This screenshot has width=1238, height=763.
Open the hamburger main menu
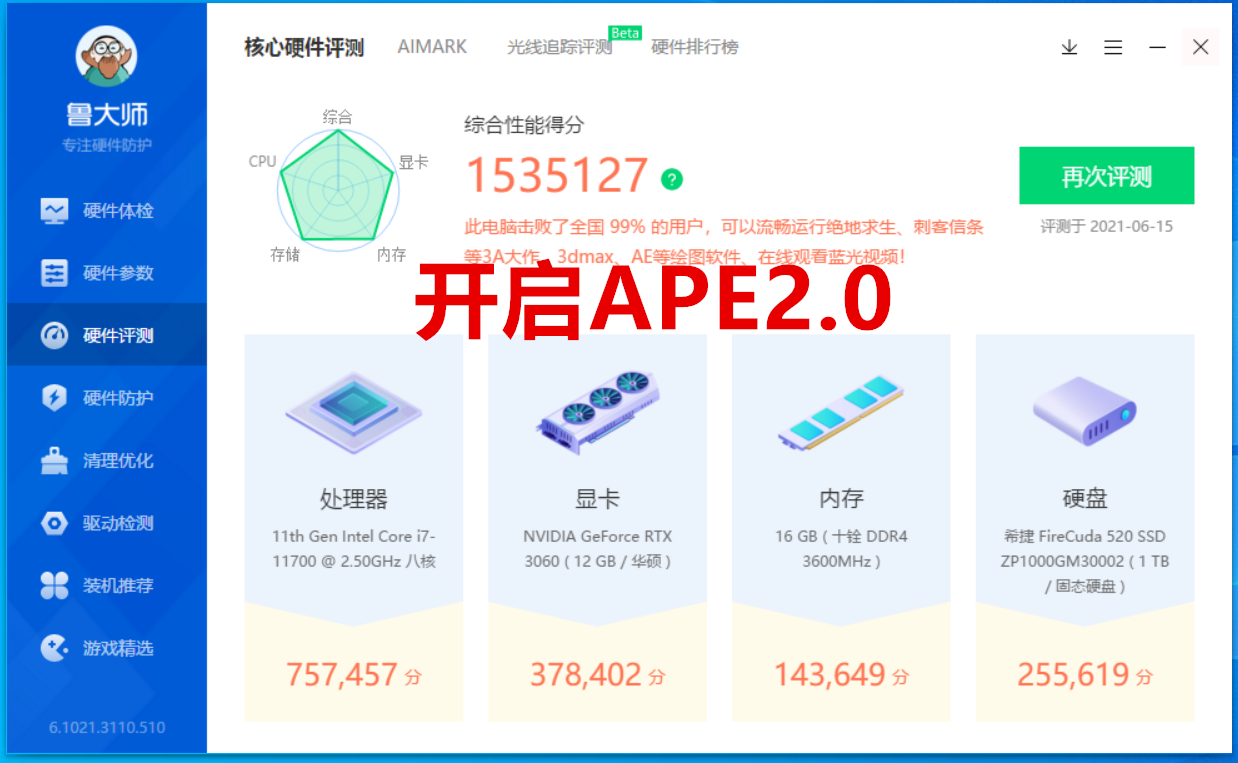[x=1113, y=47]
